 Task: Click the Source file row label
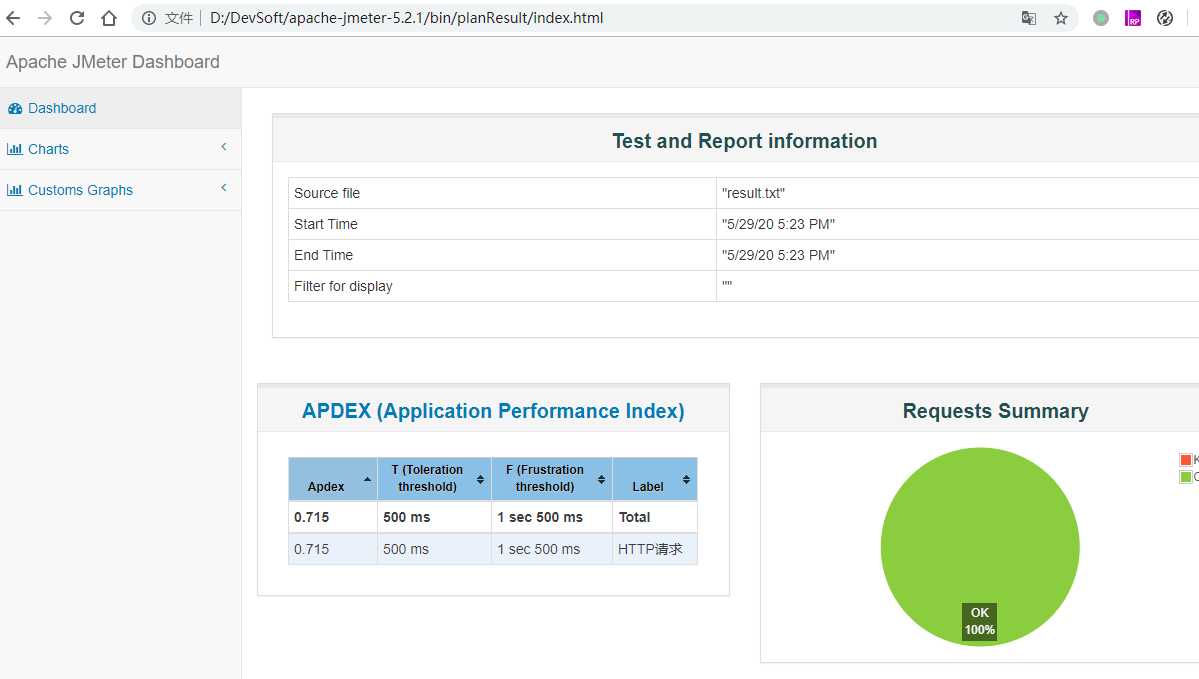pos(327,193)
